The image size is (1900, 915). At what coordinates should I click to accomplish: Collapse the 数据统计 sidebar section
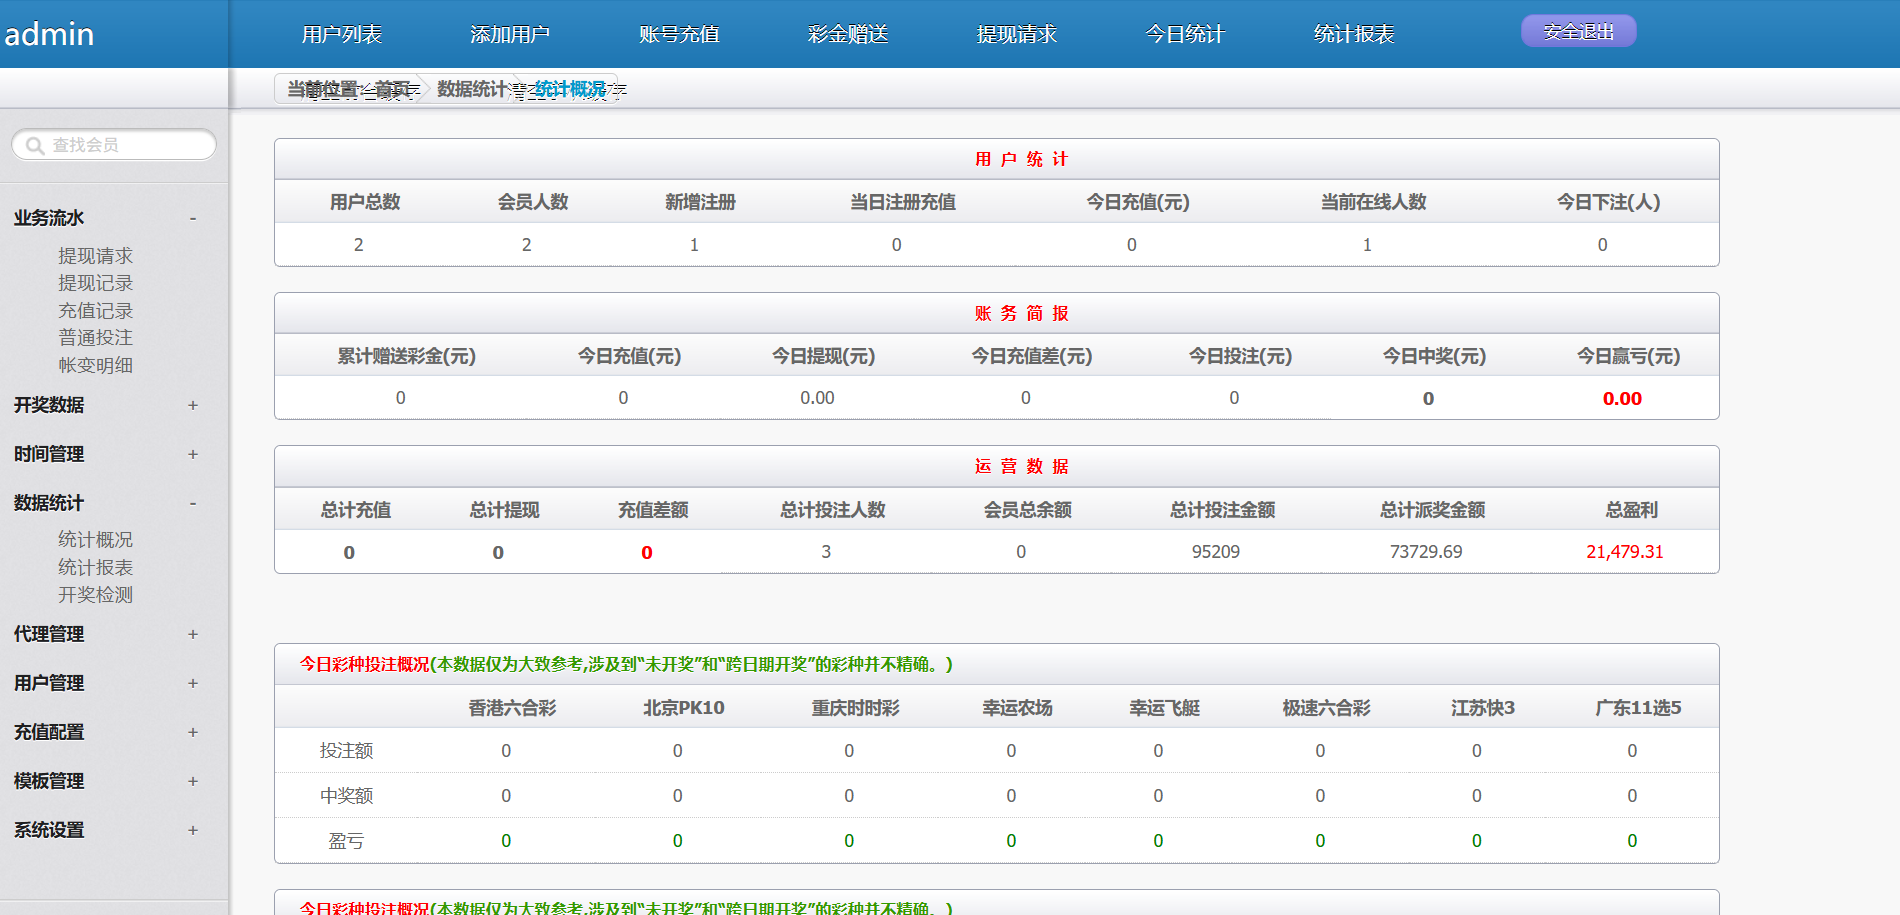click(193, 503)
